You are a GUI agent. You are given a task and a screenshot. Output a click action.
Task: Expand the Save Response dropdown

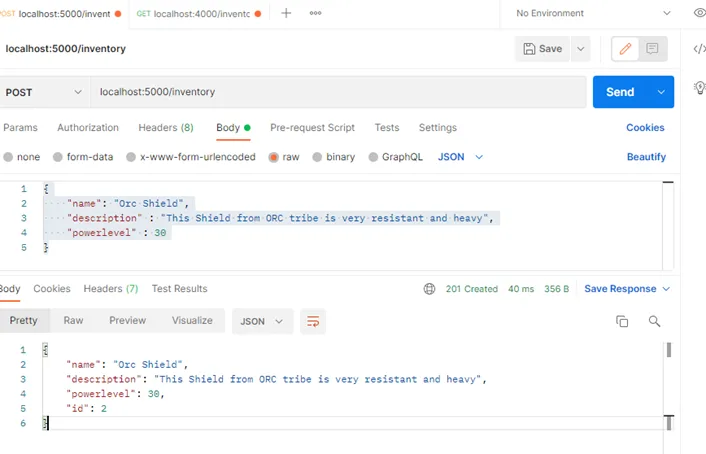pos(627,289)
